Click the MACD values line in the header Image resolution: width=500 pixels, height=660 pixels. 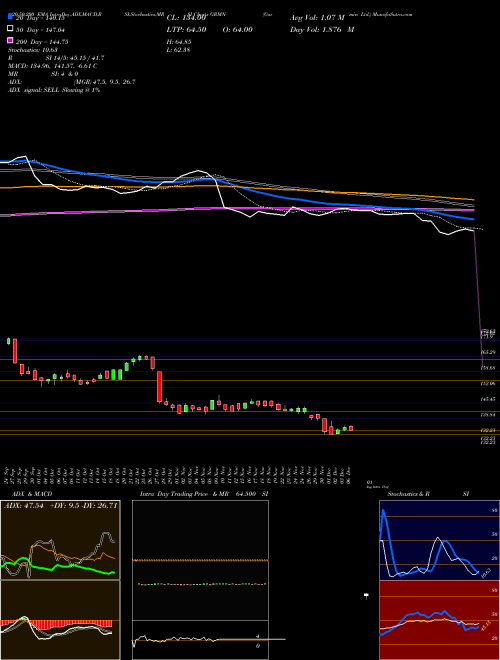[x=53, y=66]
